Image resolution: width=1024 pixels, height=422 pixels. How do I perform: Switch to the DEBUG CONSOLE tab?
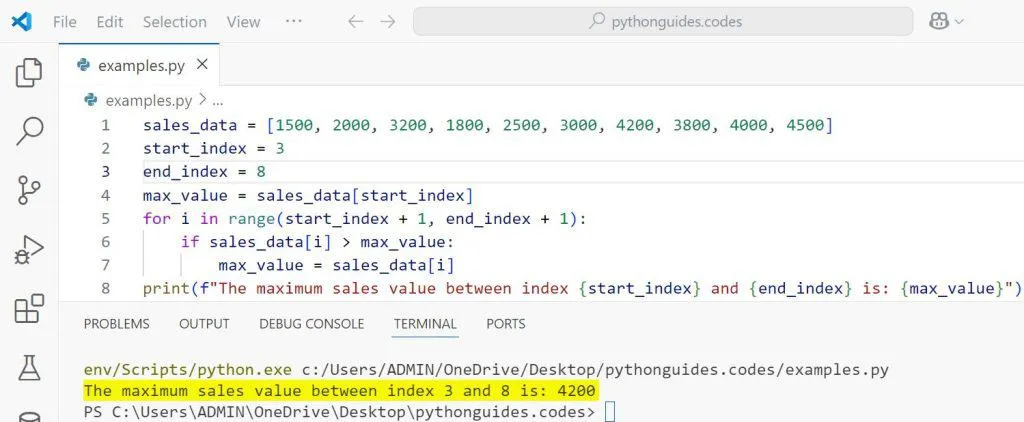pyautogui.click(x=311, y=324)
